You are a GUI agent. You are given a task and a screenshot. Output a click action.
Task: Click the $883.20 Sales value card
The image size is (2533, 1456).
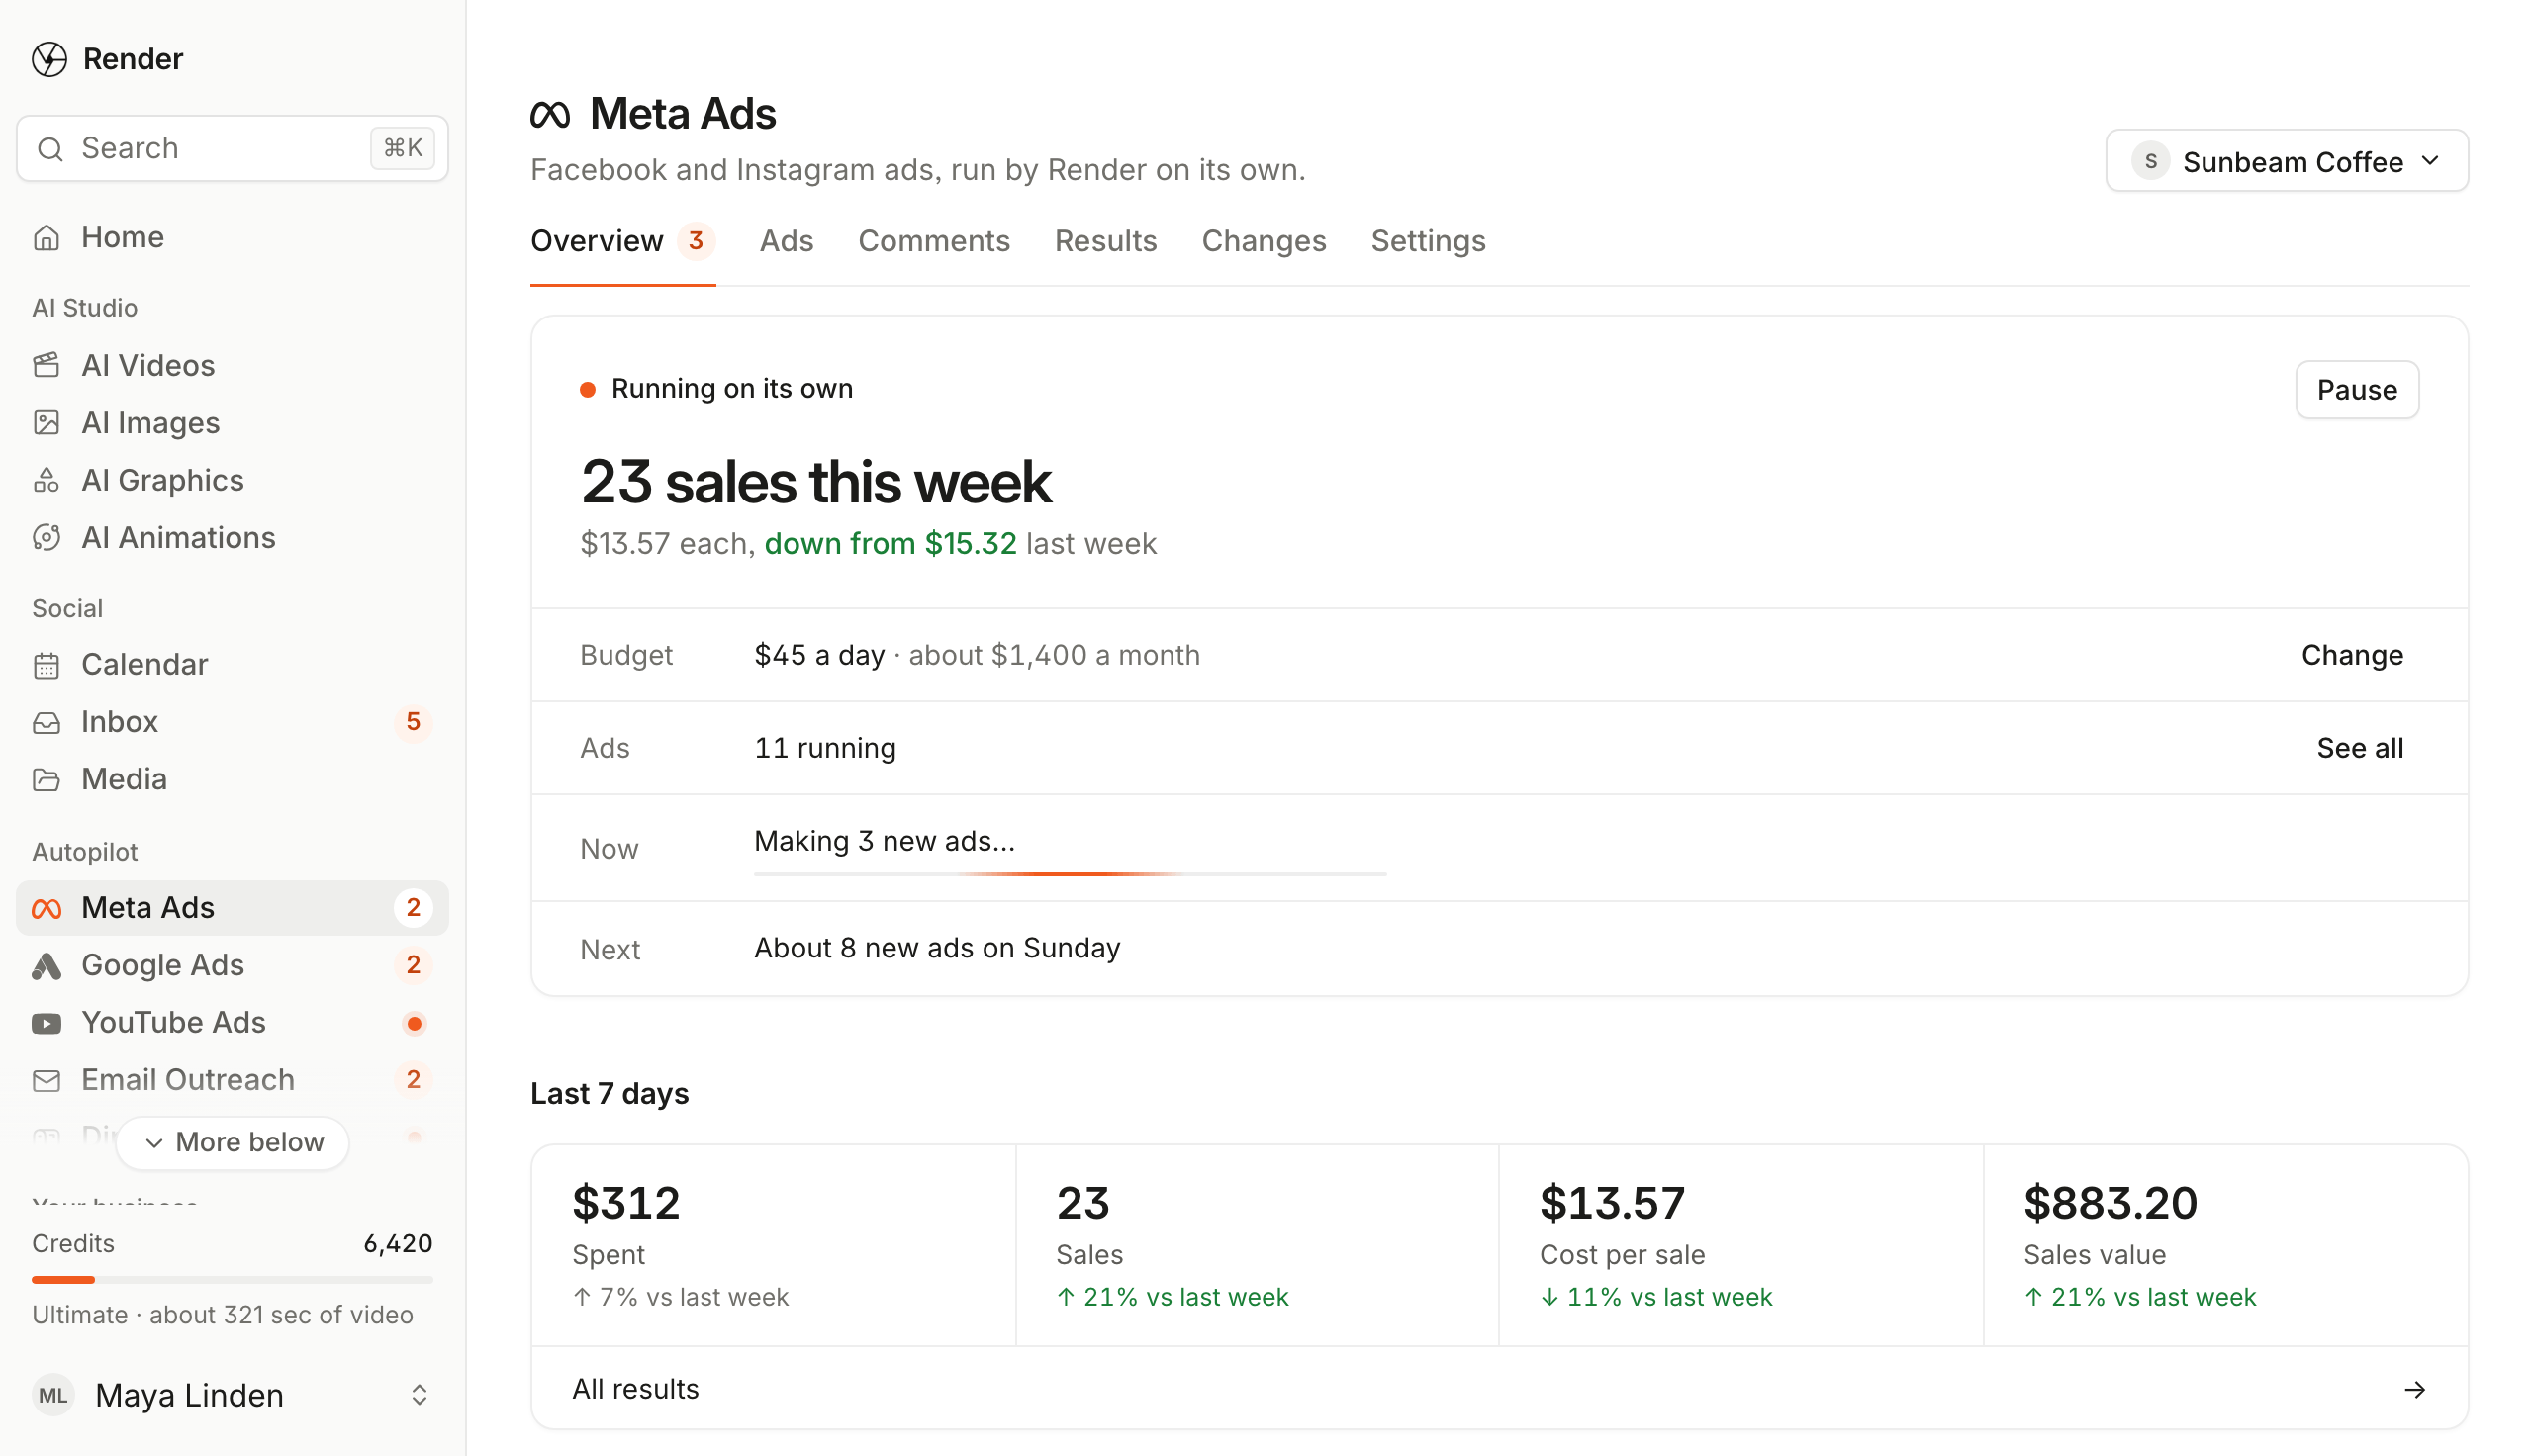click(x=2225, y=1246)
